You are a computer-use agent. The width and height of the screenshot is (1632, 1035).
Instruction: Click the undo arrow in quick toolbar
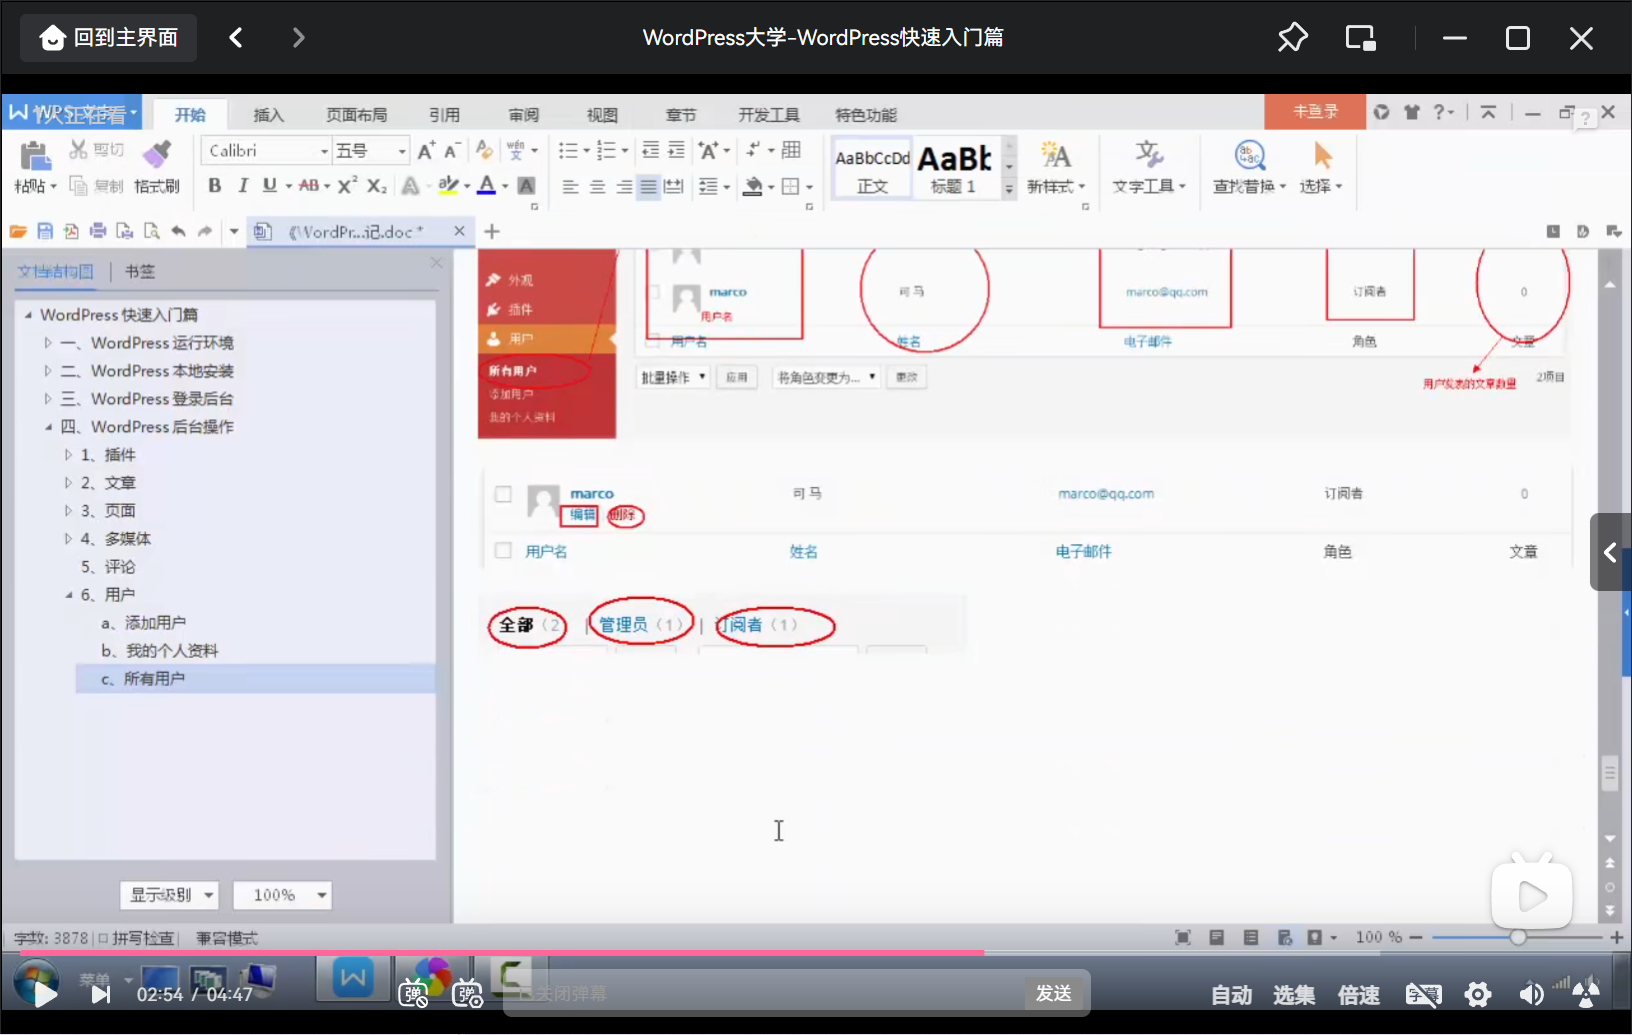tap(178, 231)
